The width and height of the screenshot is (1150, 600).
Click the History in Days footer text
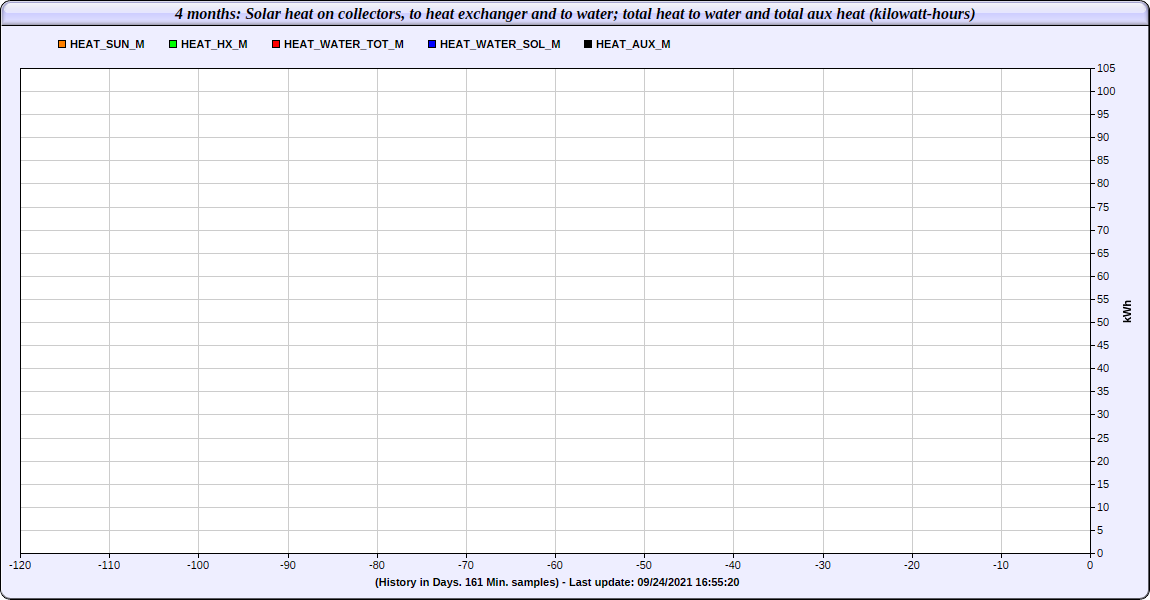coord(557,582)
